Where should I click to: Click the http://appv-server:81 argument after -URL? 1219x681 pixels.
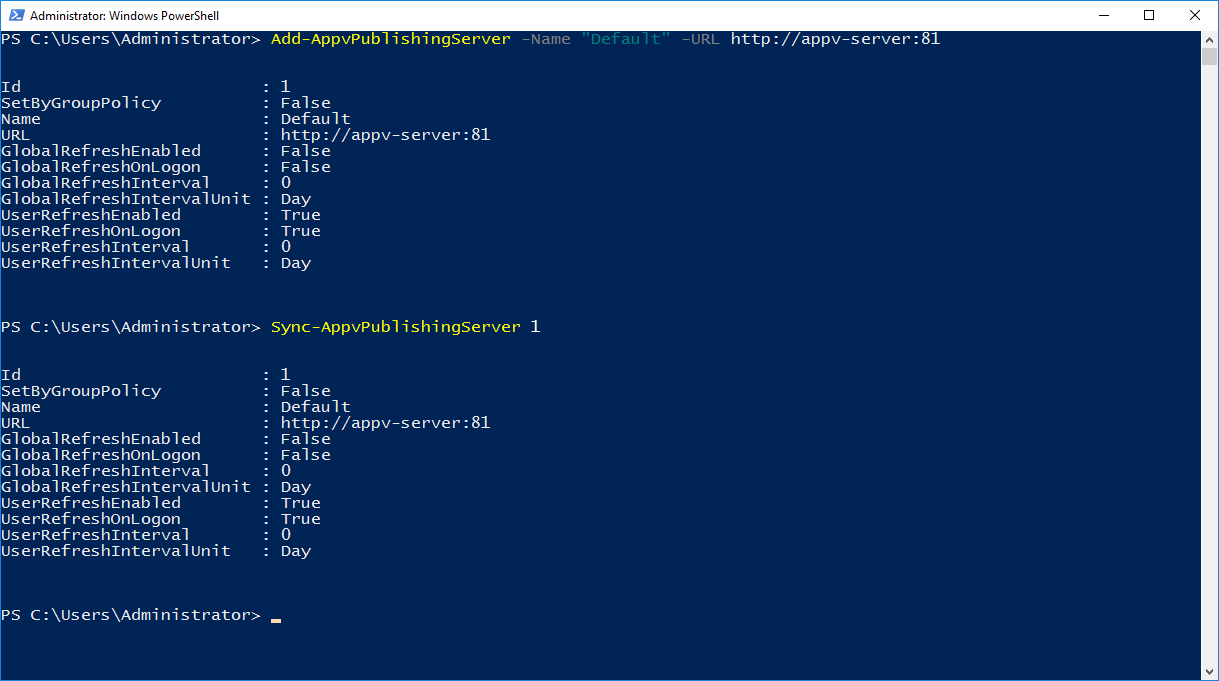pyautogui.click(x=836, y=39)
